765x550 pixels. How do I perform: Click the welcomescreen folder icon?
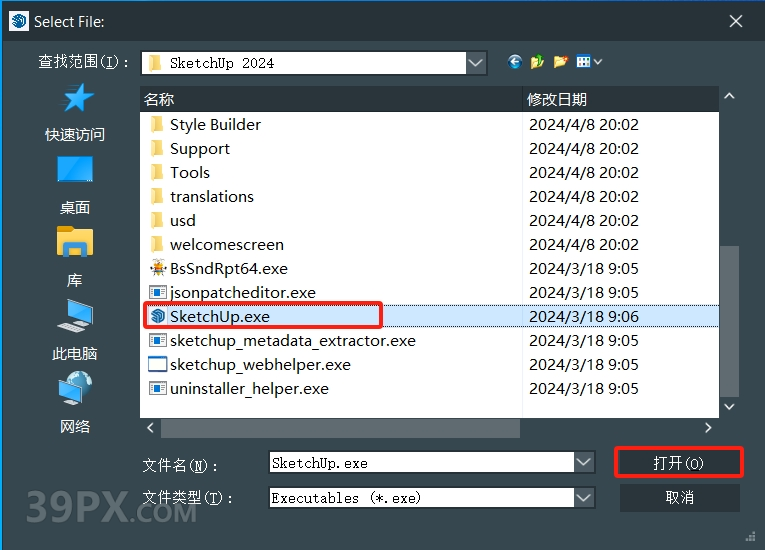point(157,244)
